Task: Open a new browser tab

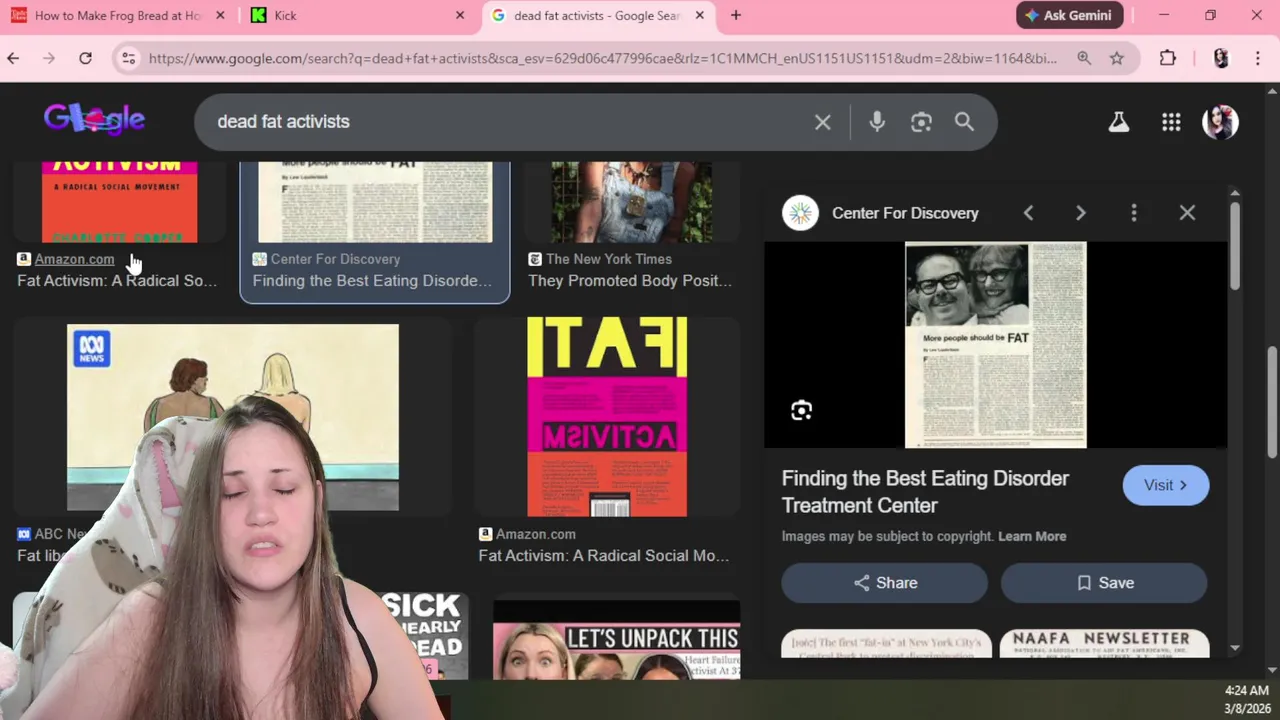Action: pyautogui.click(x=736, y=15)
